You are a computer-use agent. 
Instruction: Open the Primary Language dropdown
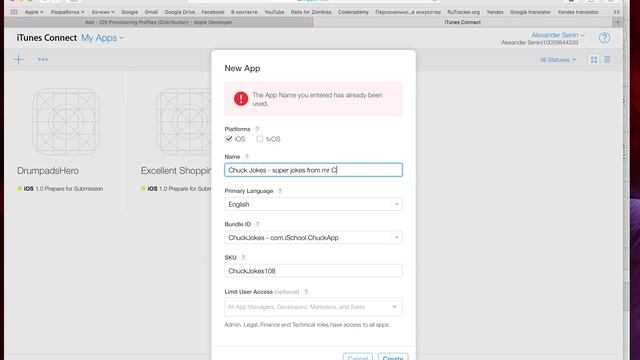coord(313,204)
